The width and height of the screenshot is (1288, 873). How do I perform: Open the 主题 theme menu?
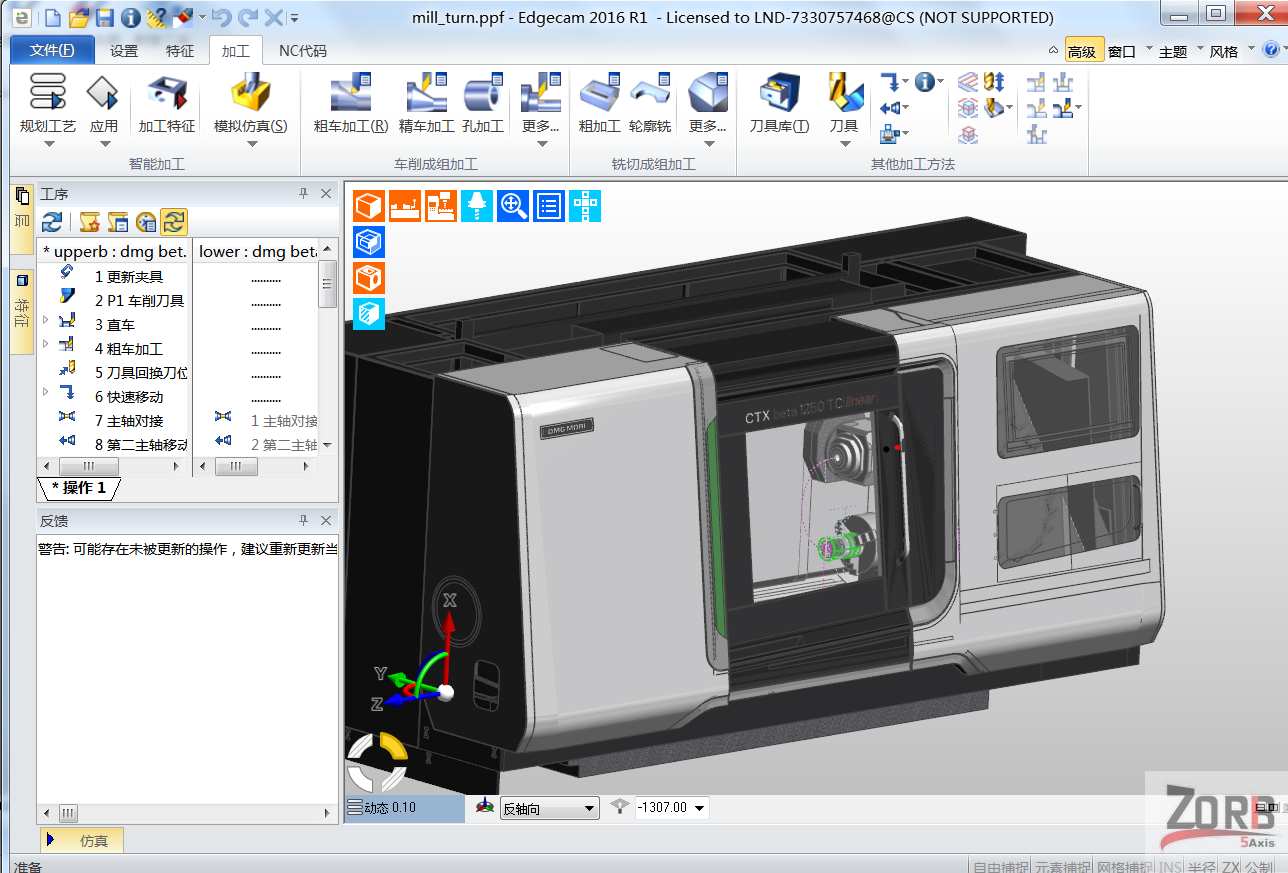1173,52
